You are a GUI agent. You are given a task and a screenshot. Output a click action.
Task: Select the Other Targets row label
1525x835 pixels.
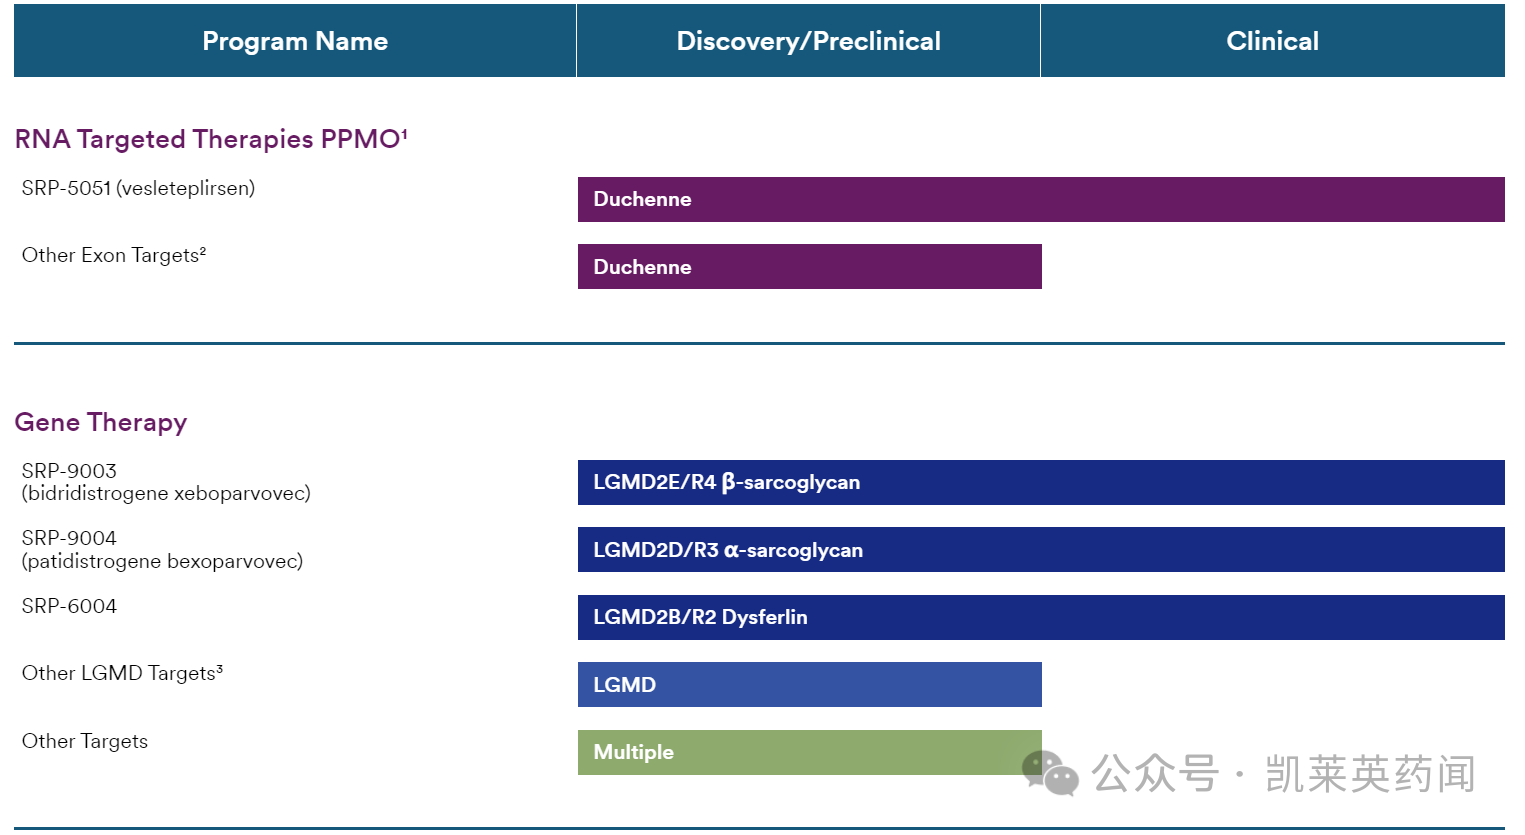[x=85, y=741]
